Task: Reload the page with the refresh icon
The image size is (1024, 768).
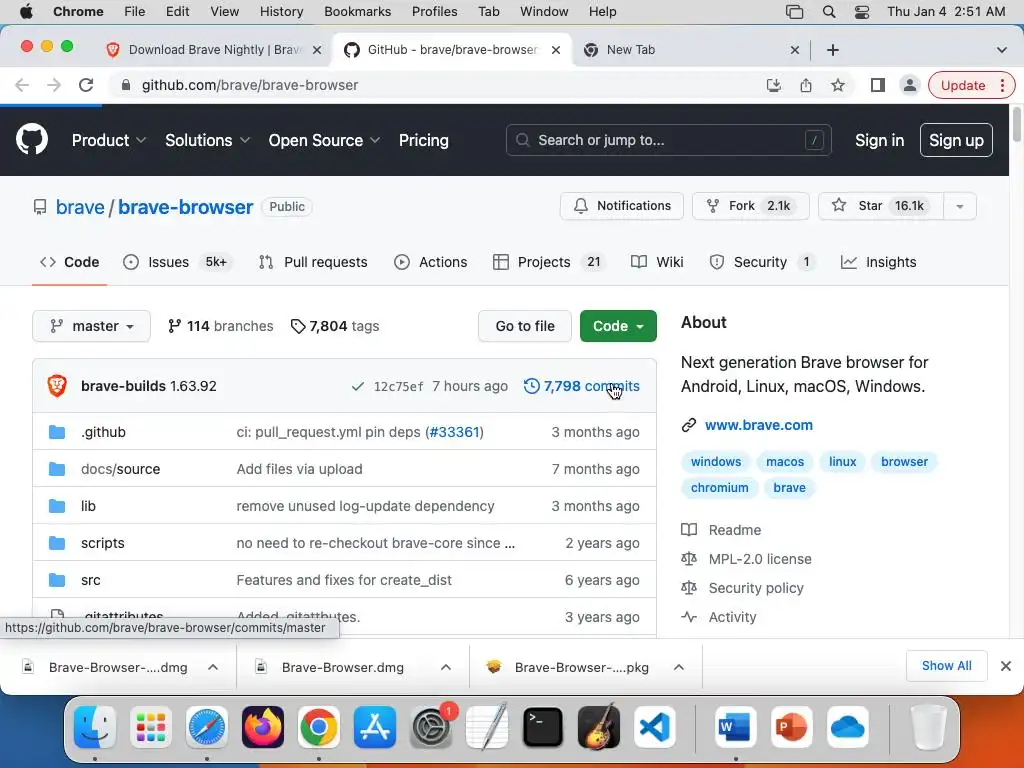Action: [86, 85]
